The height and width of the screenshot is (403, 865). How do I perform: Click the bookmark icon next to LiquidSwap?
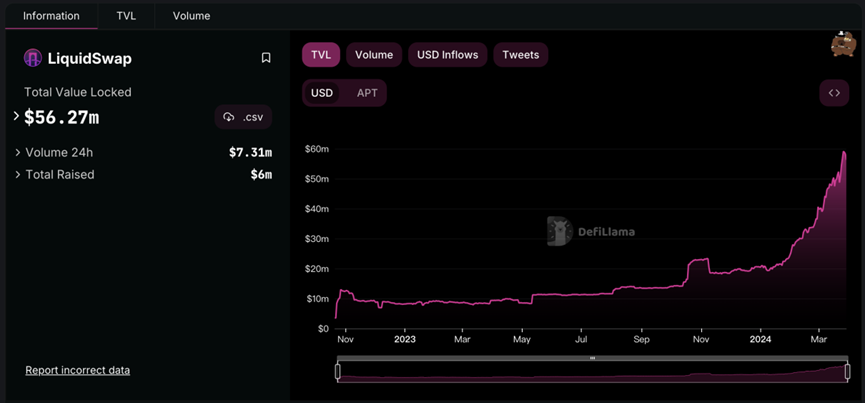click(266, 58)
